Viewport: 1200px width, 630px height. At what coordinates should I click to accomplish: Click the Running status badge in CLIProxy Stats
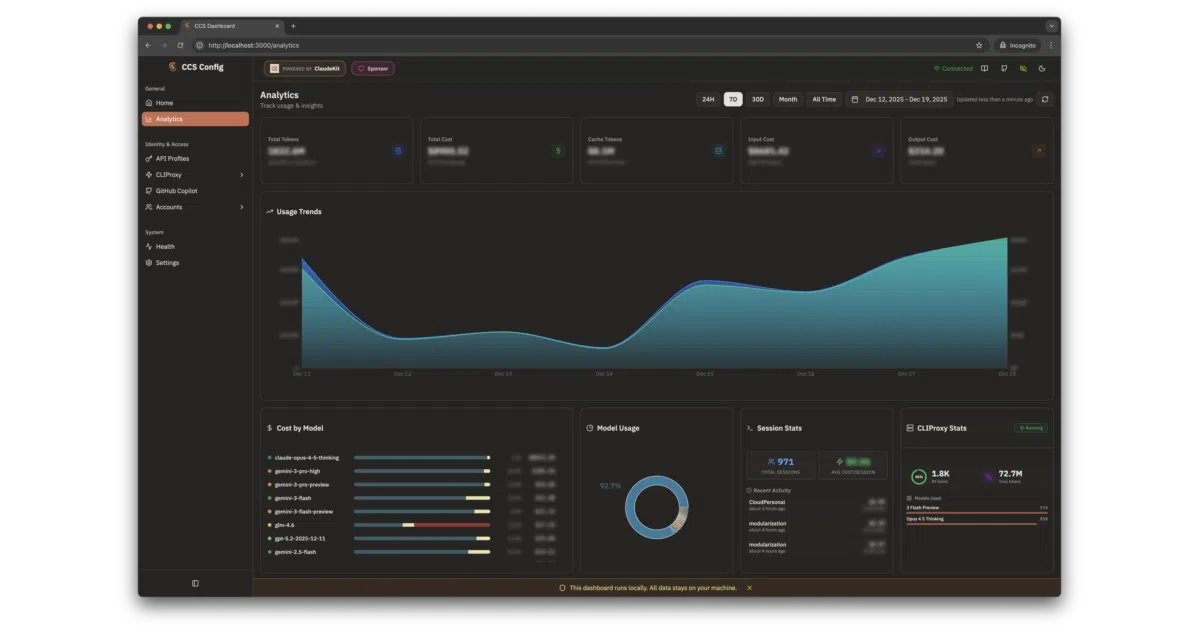click(1031, 428)
